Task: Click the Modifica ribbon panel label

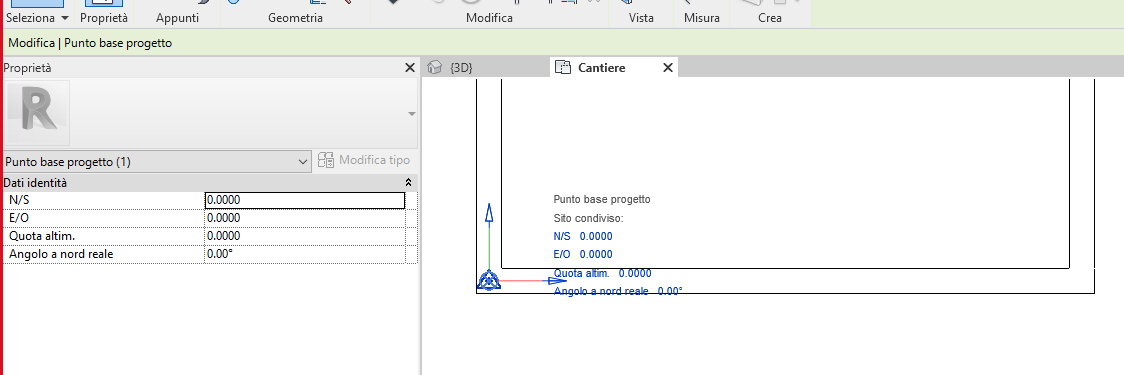Action: pyautogui.click(x=489, y=17)
